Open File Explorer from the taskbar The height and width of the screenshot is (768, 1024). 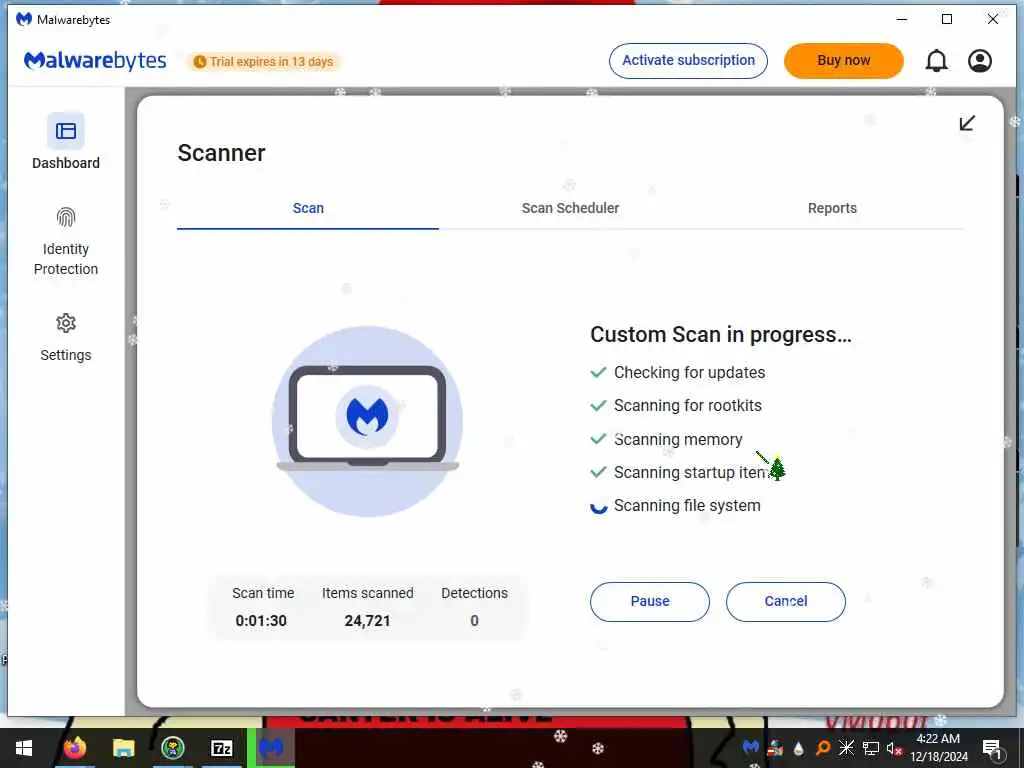coord(123,748)
